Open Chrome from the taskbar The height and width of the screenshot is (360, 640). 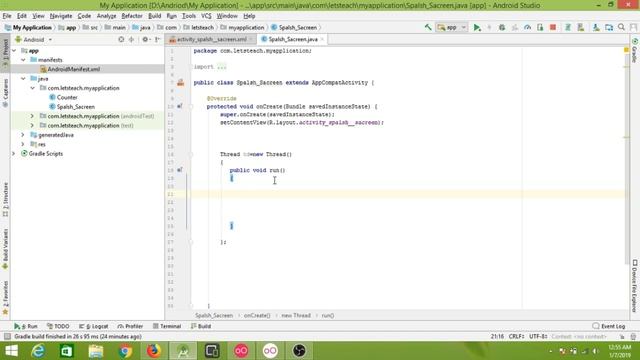click(126, 351)
